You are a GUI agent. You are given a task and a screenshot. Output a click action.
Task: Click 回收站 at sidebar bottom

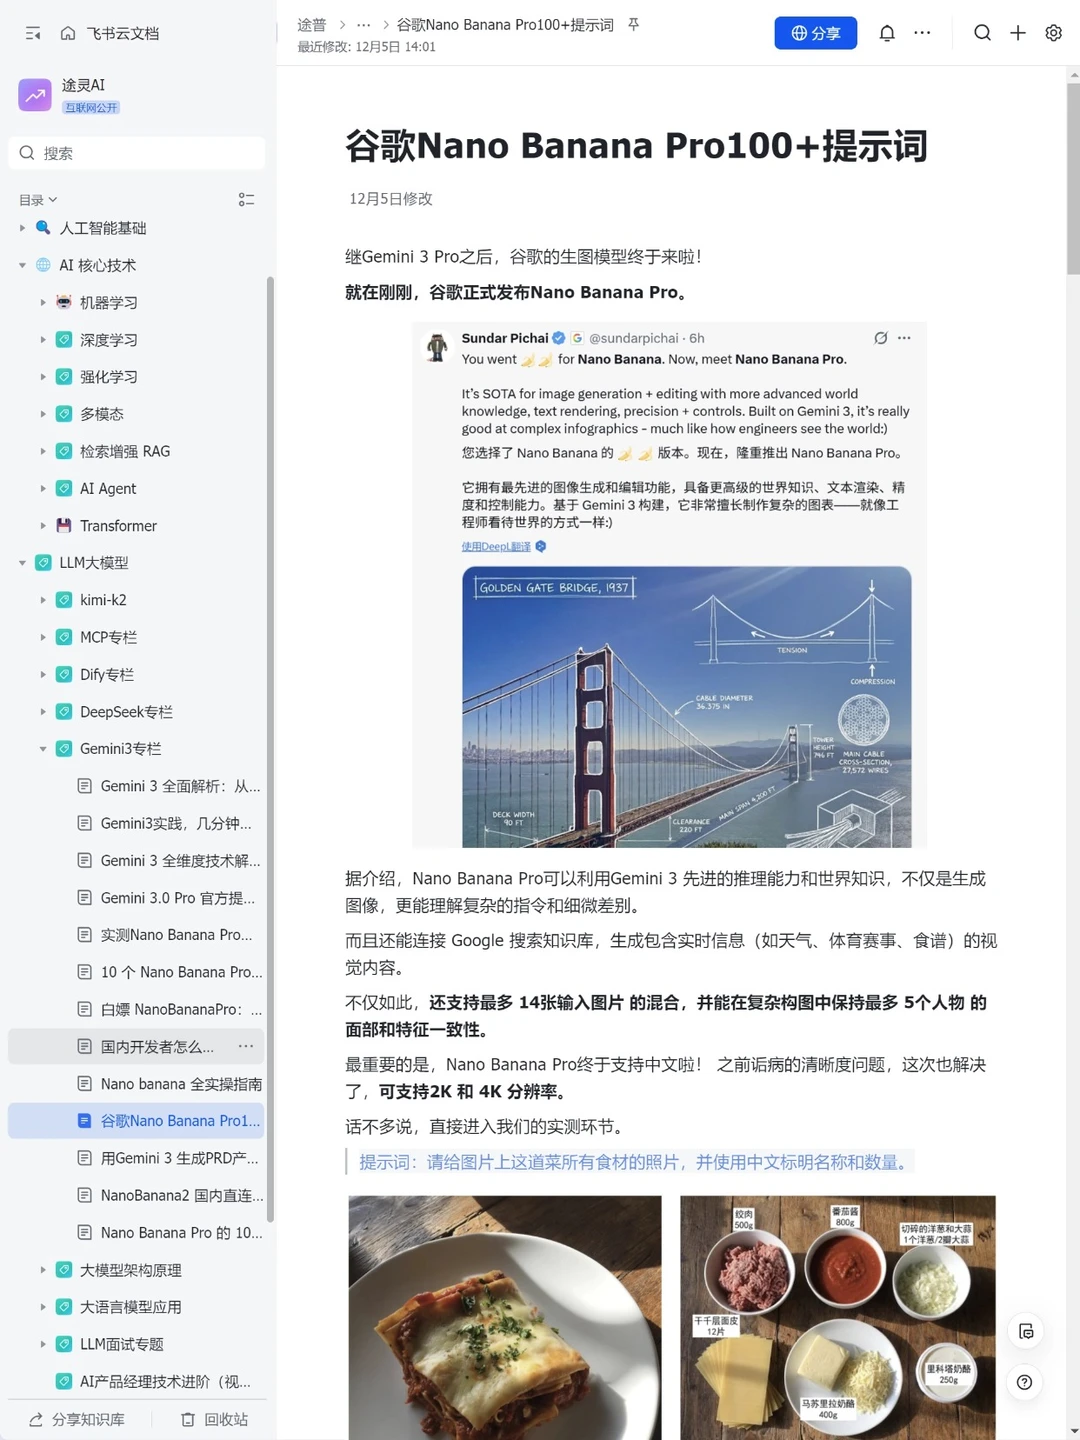[x=214, y=1420]
